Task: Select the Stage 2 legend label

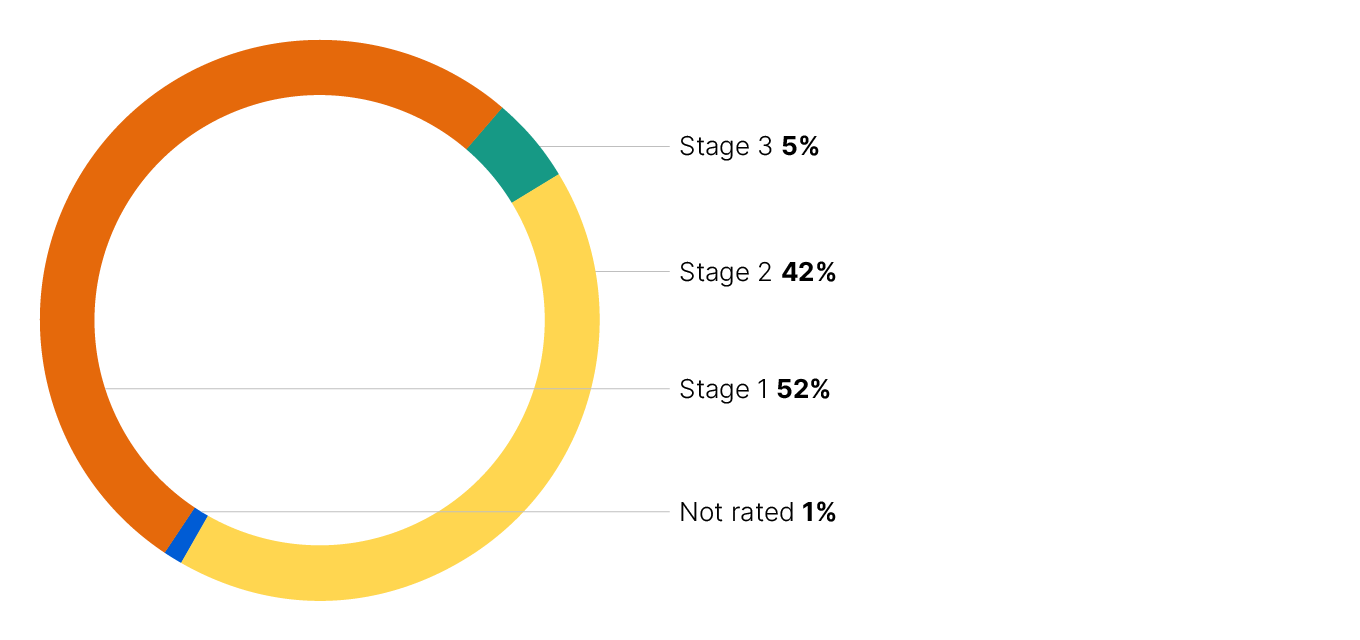Action: point(726,272)
